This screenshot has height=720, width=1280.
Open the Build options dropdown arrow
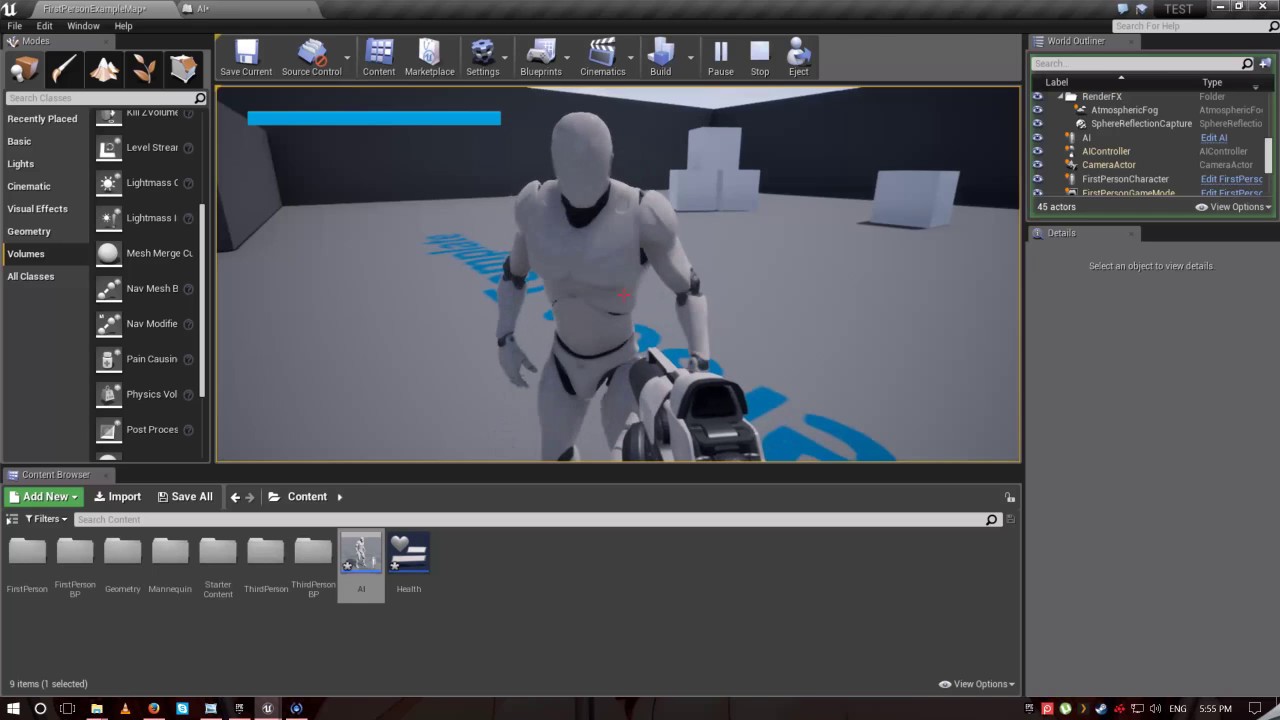(x=691, y=58)
